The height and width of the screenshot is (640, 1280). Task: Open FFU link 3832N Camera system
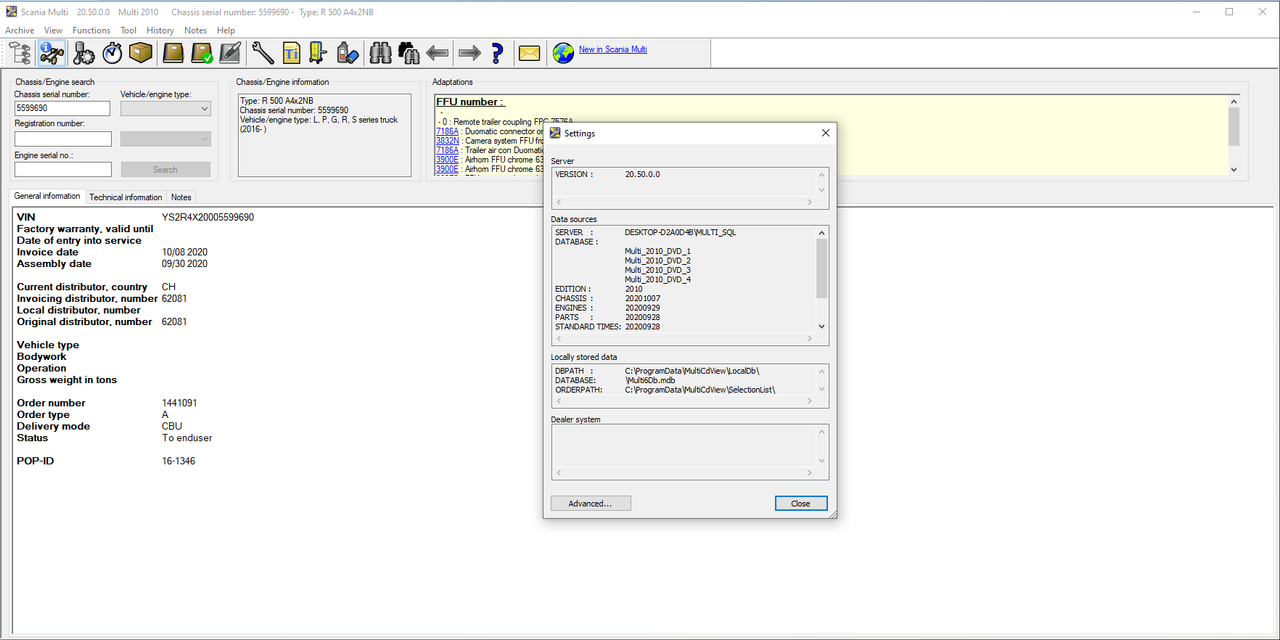[x=447, y=141]
